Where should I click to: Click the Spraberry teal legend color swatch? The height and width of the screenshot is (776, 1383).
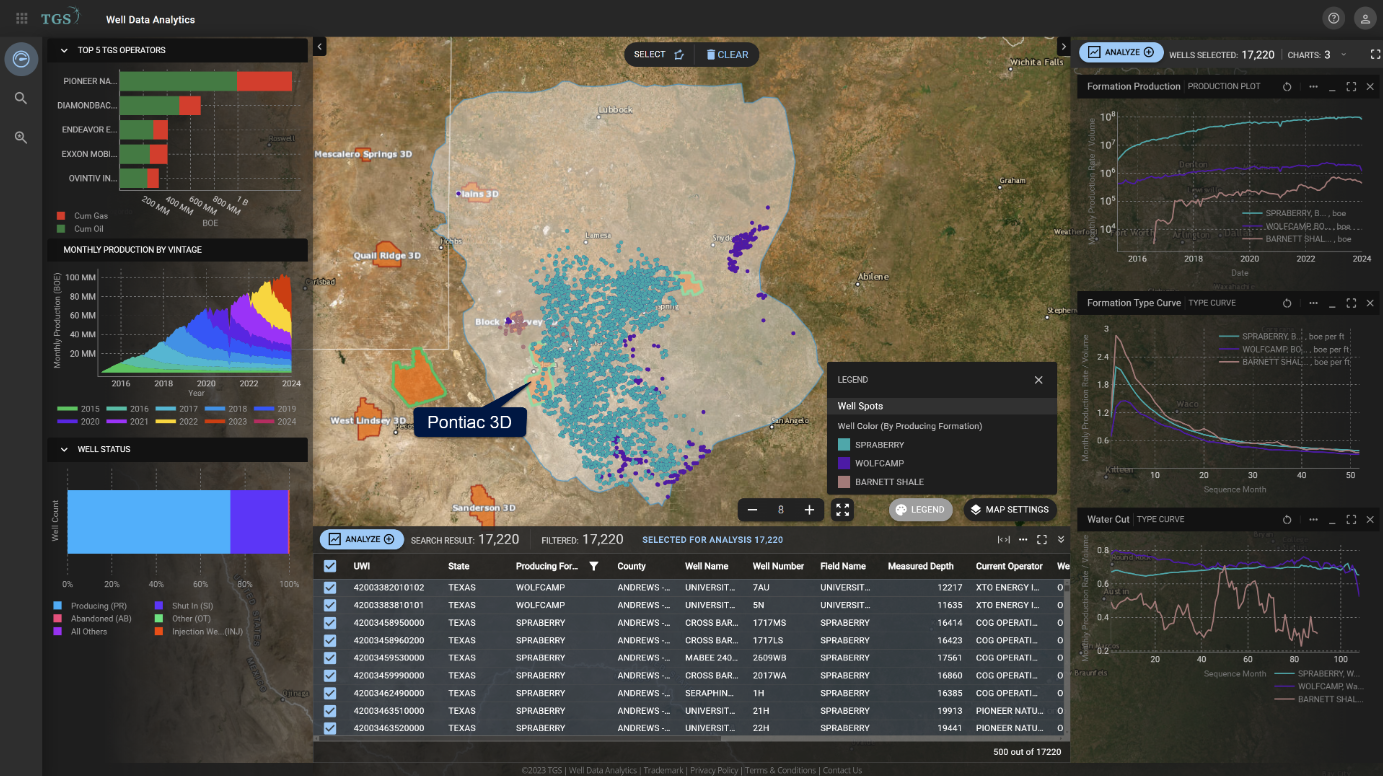point(845,445)
